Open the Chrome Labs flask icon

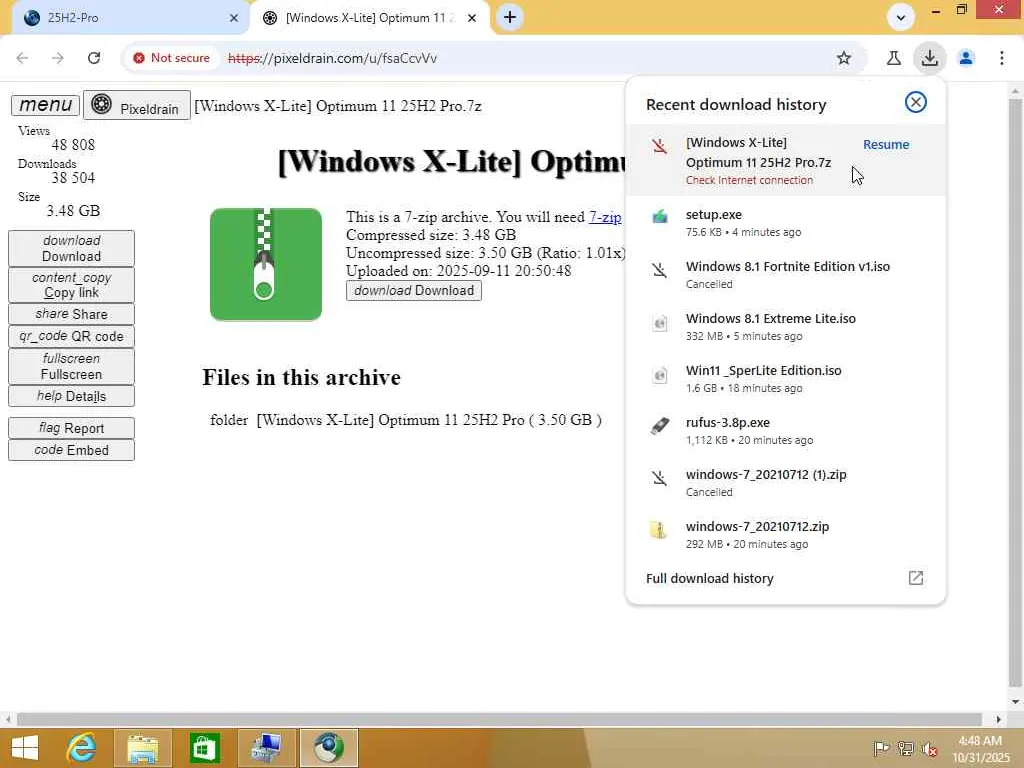(893, 58)
